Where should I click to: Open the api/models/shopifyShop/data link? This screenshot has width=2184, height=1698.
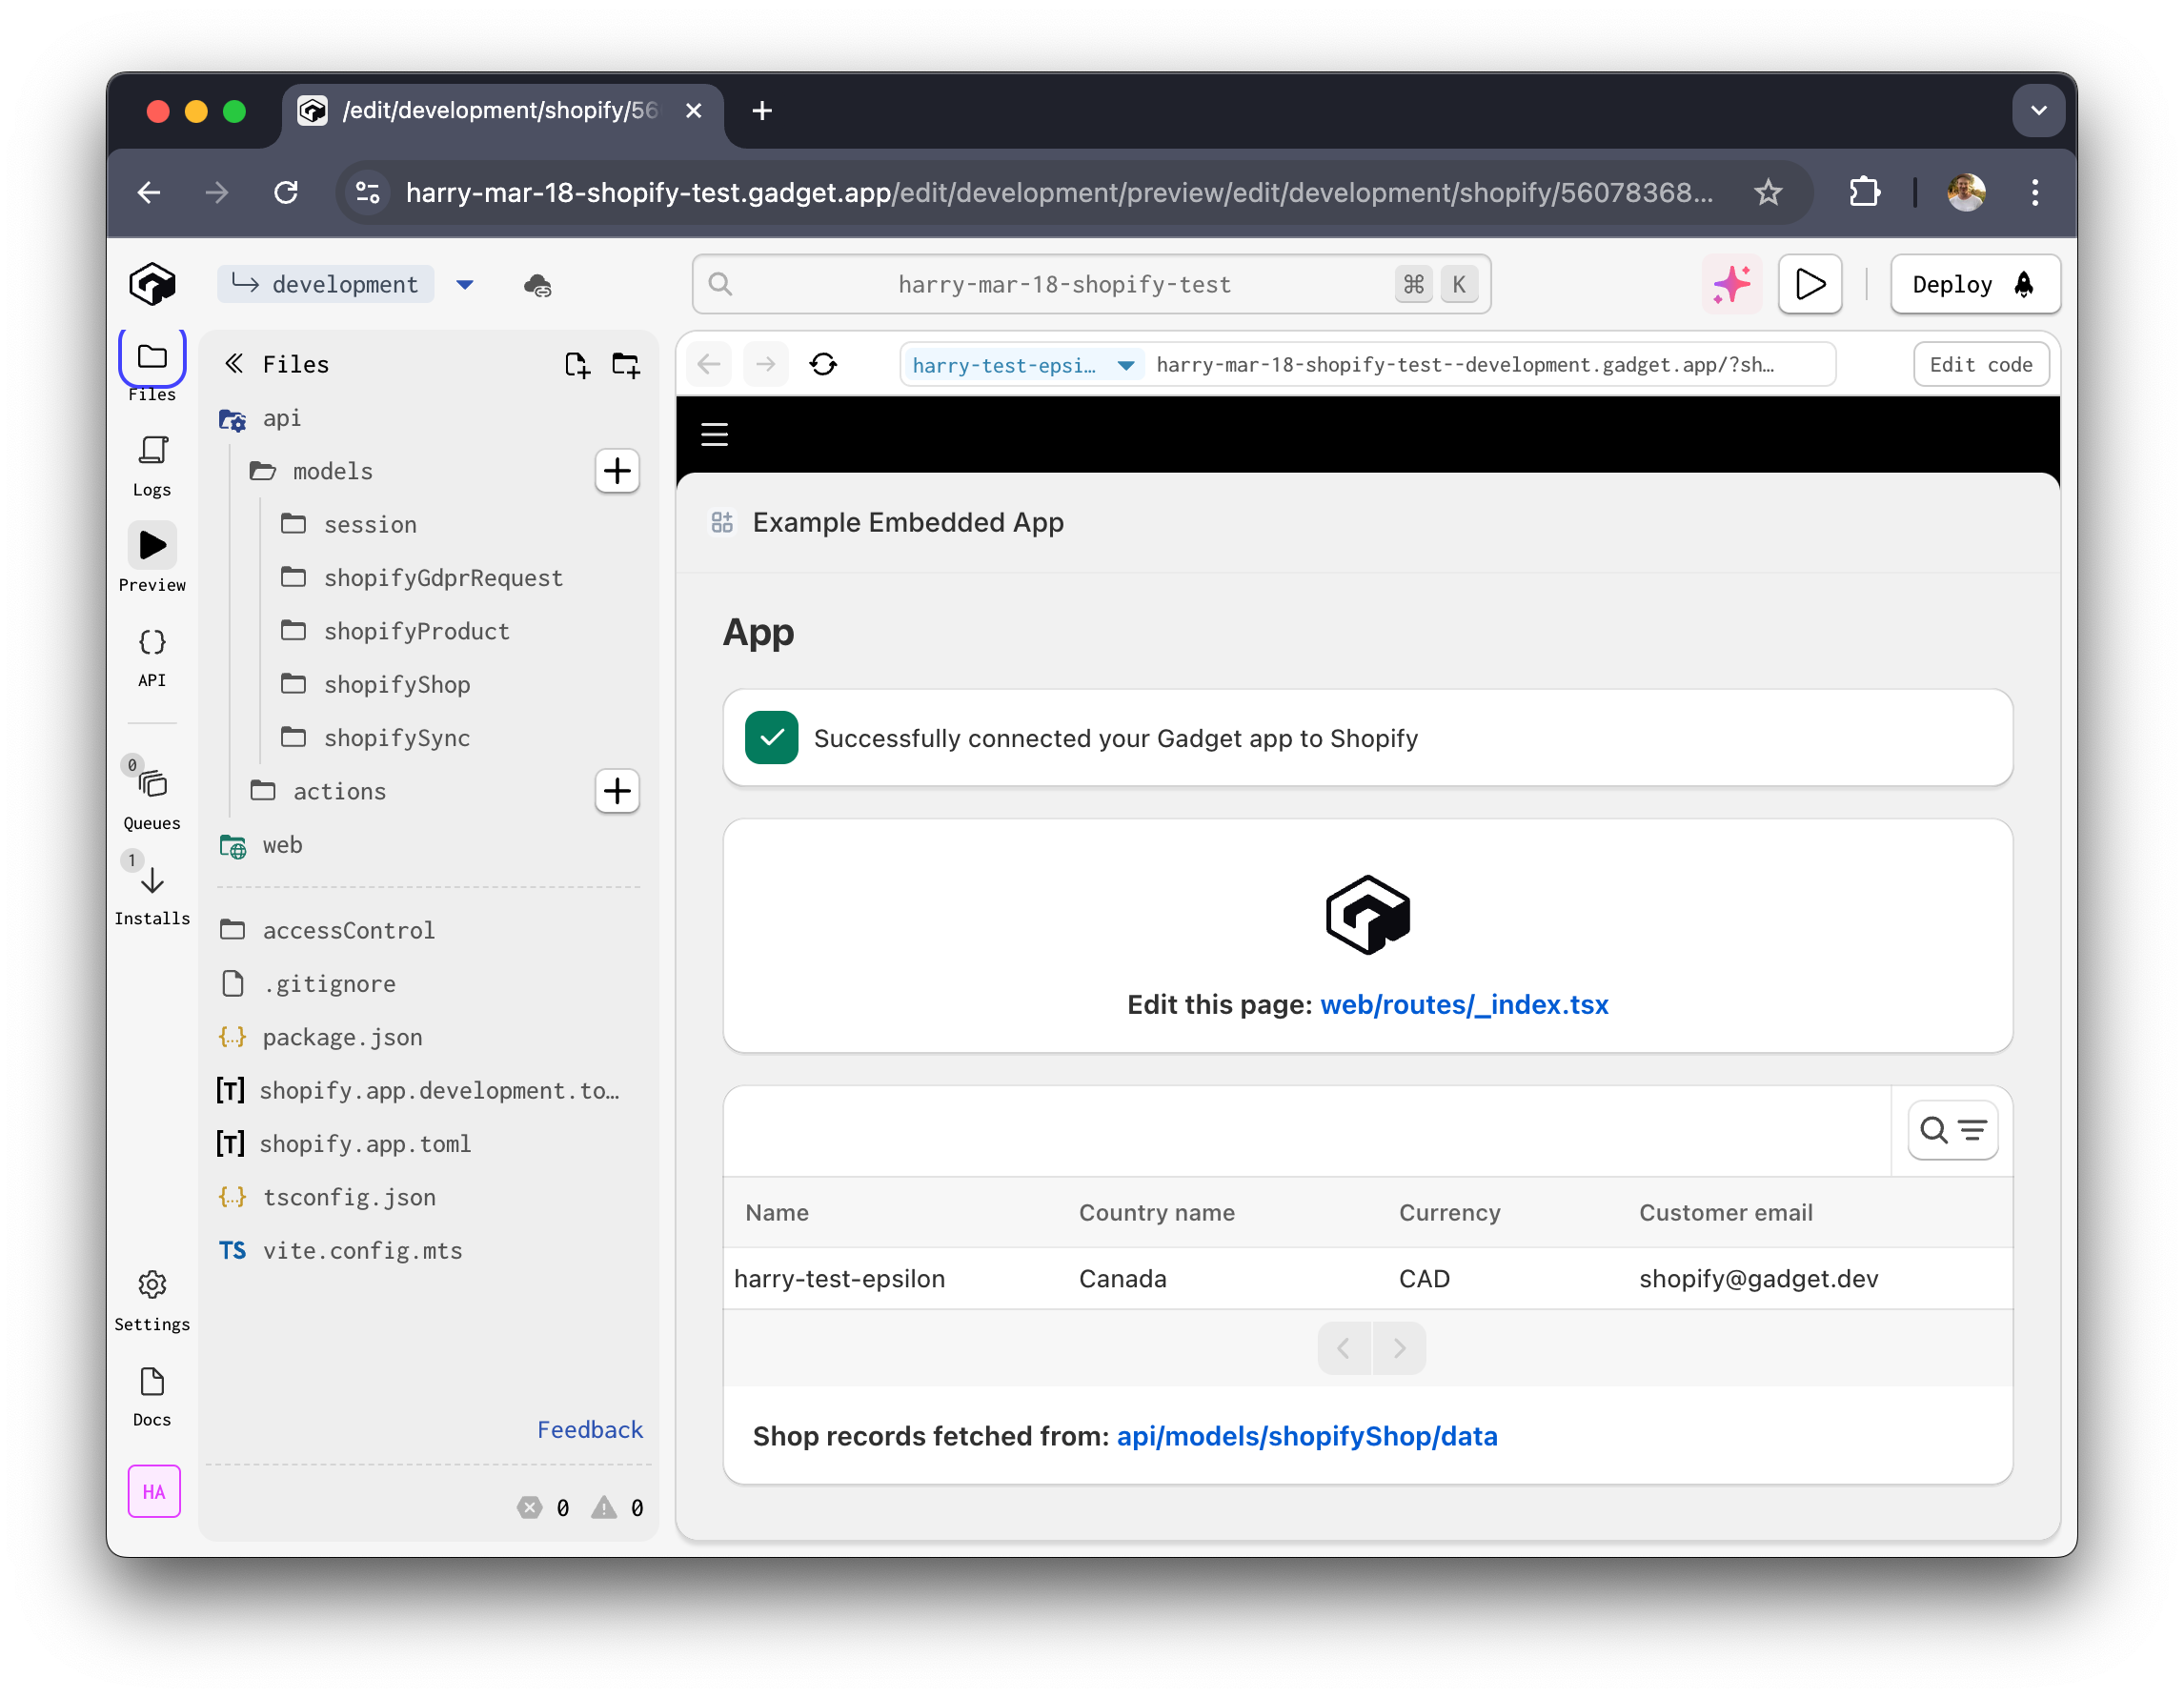[x=1307, y=1436]
